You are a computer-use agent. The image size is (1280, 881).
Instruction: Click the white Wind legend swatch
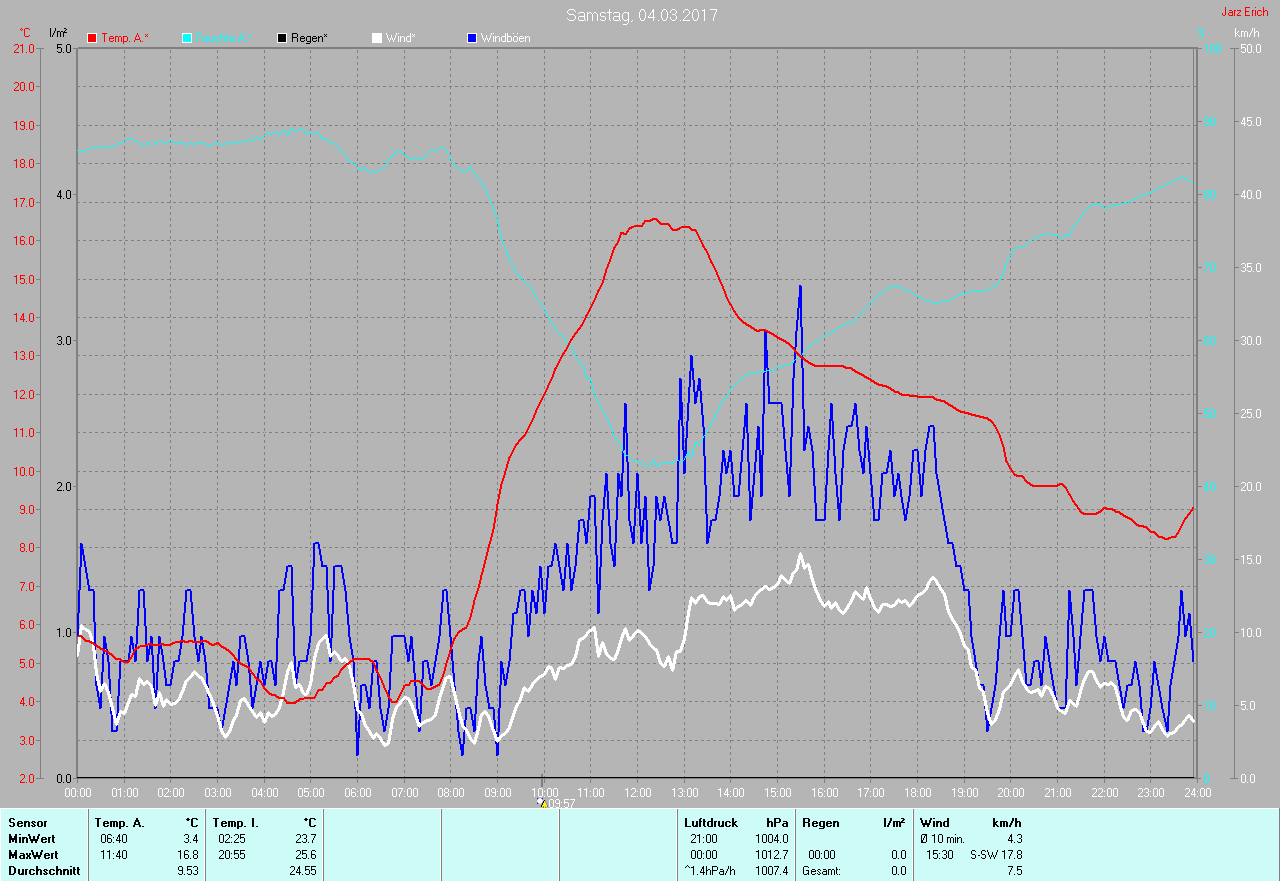click(x=376, y=38)
